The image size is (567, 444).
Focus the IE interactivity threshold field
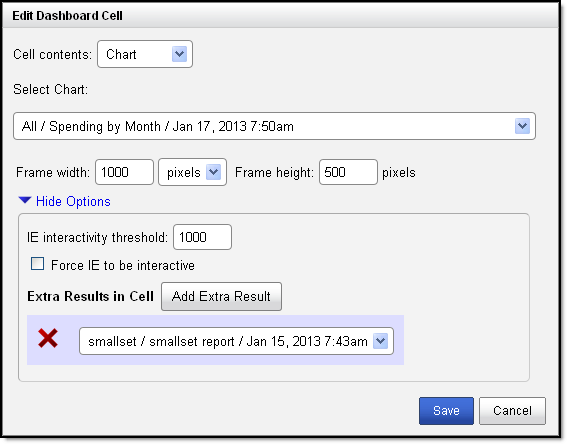[202, 237]
